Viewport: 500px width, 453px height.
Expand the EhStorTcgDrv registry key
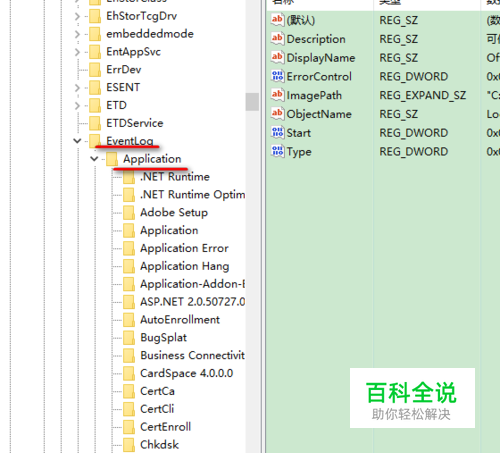pos(77,16)
